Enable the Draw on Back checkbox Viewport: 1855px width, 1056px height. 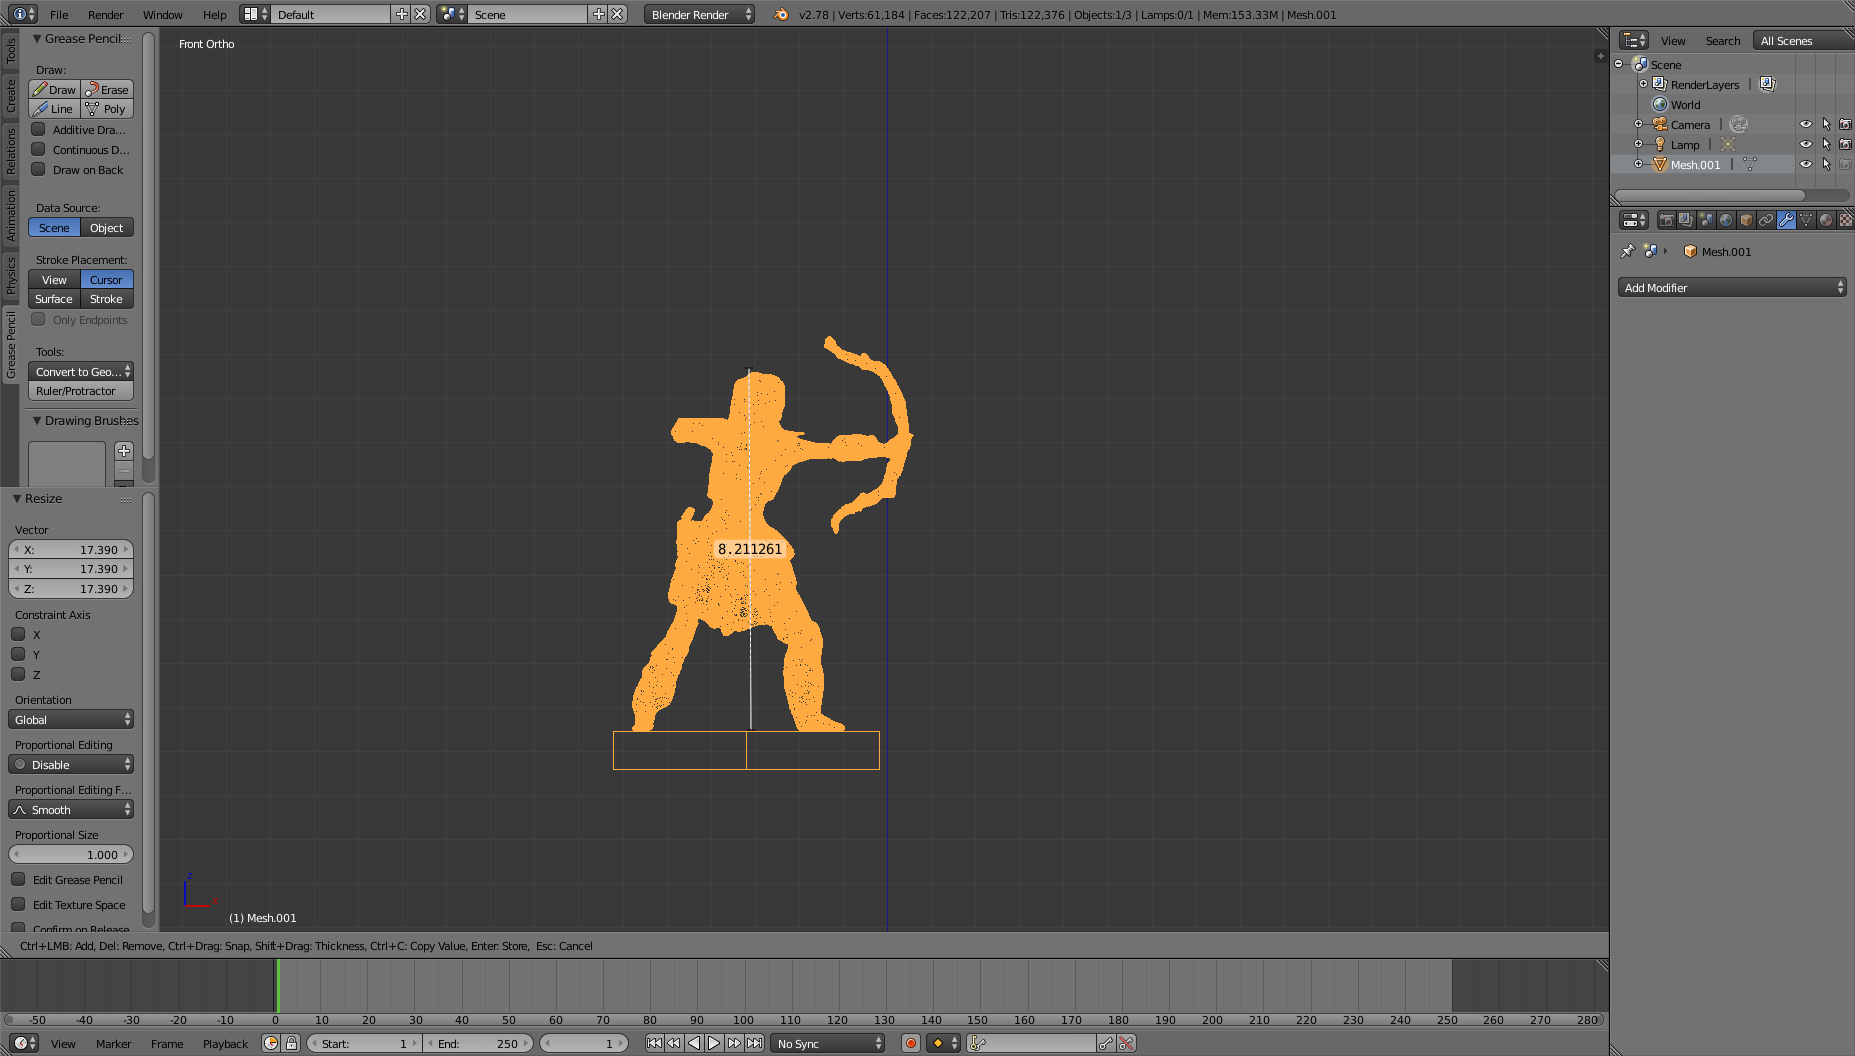pyautogui.click(x=38, y=169)
